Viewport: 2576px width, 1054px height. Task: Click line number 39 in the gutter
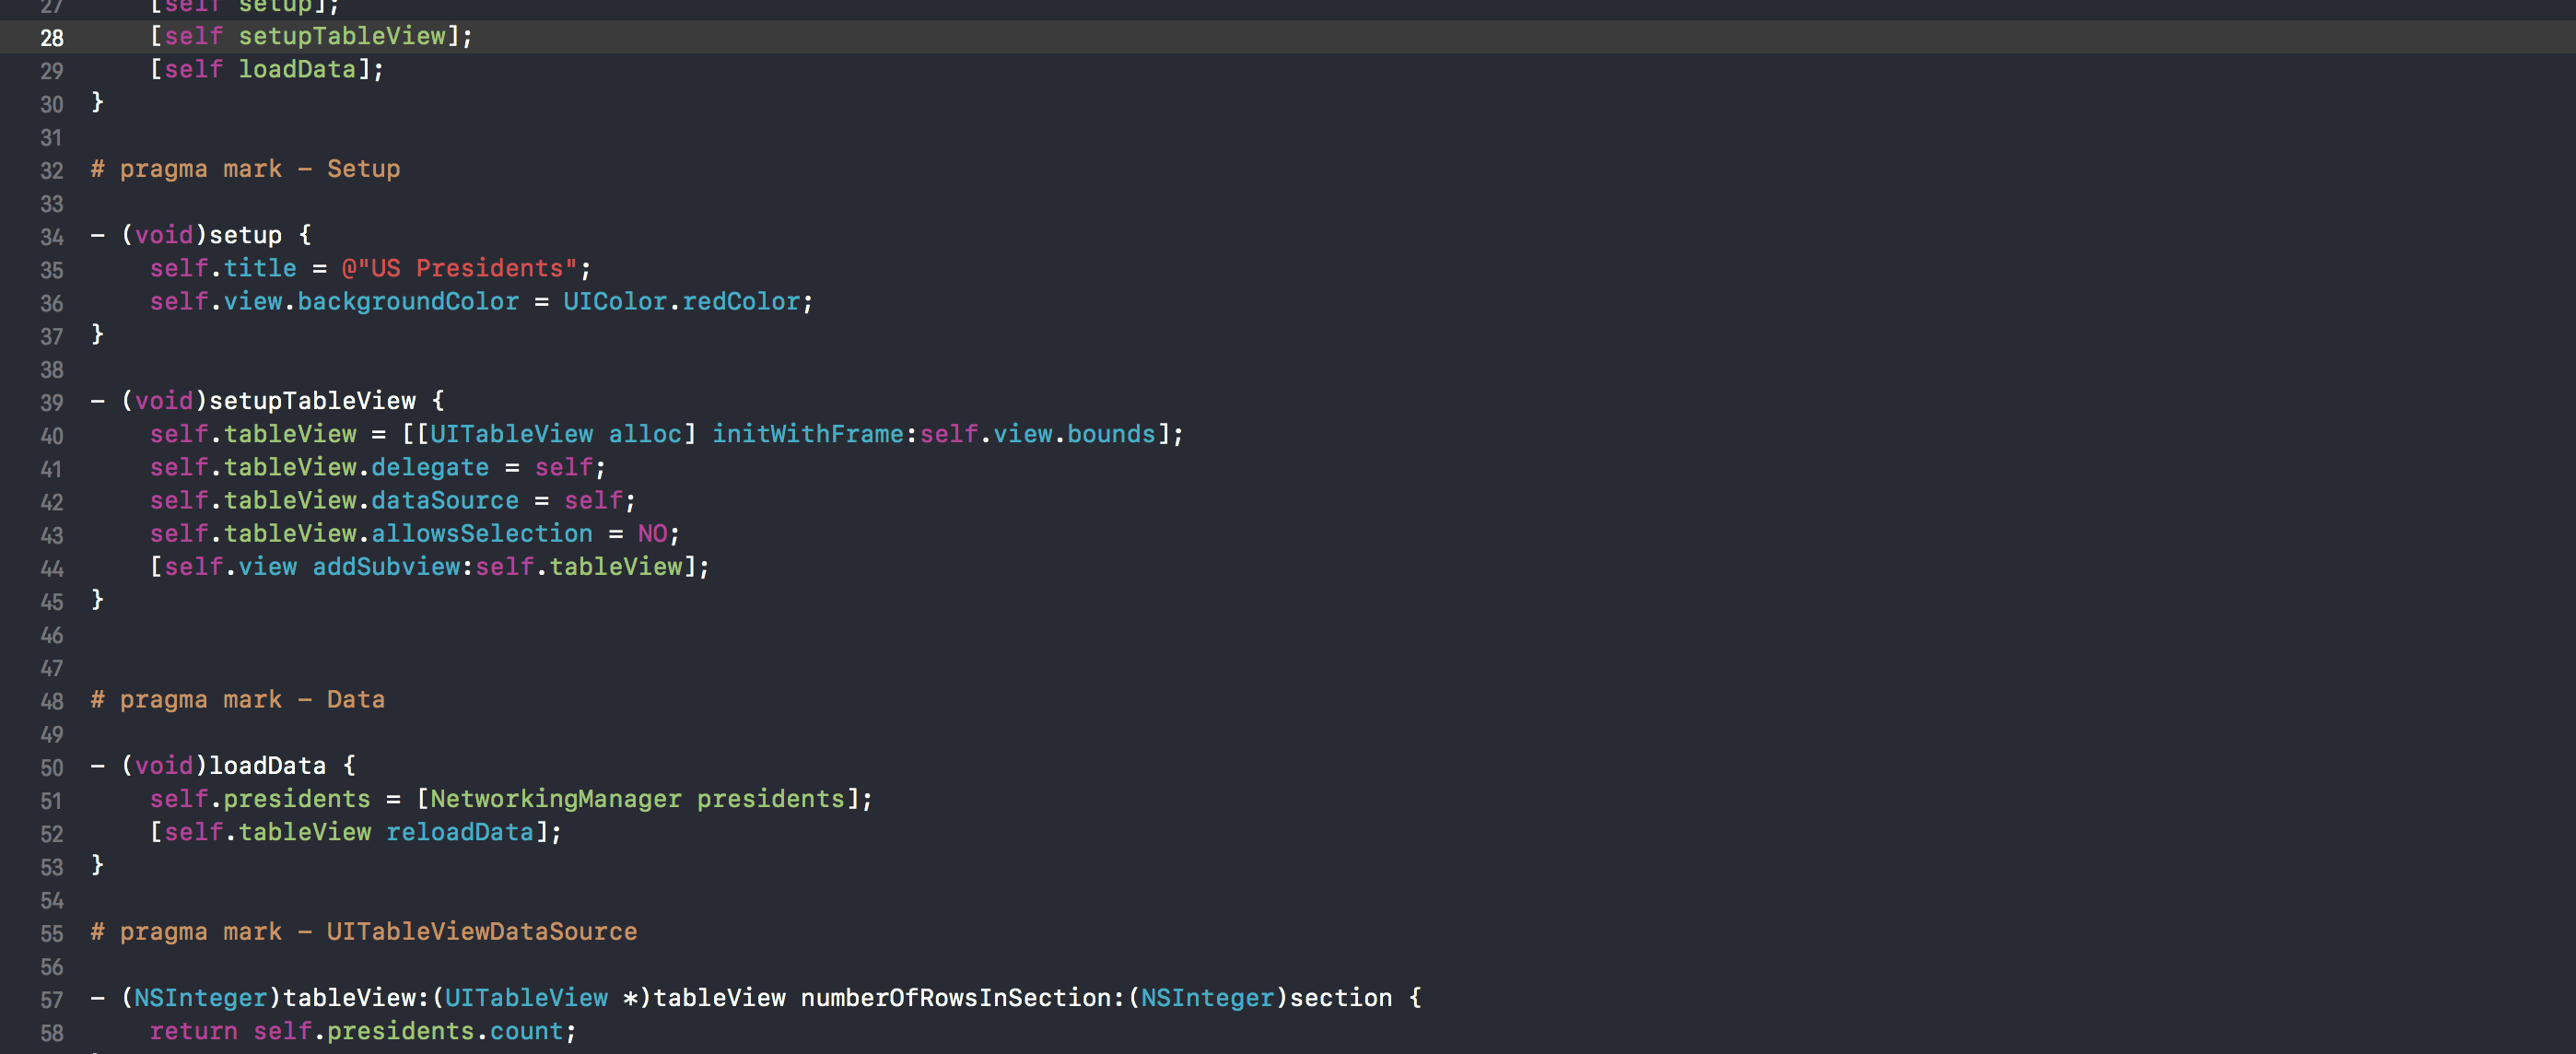coord(52,403)
